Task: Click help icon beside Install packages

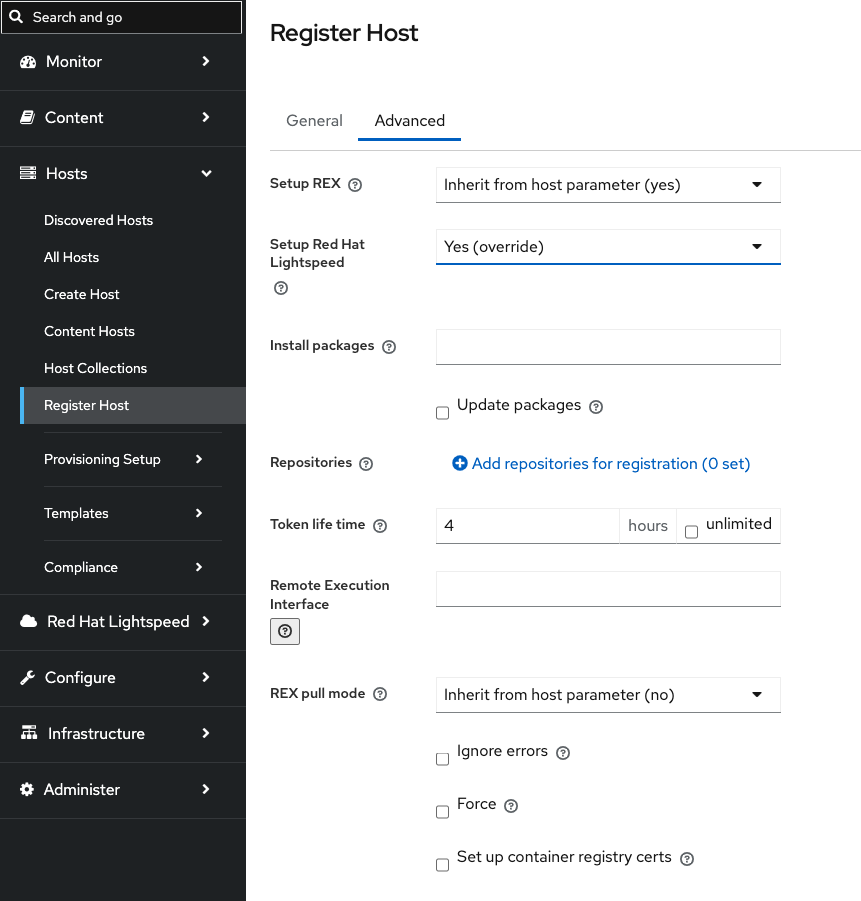Action: point(389,347)
